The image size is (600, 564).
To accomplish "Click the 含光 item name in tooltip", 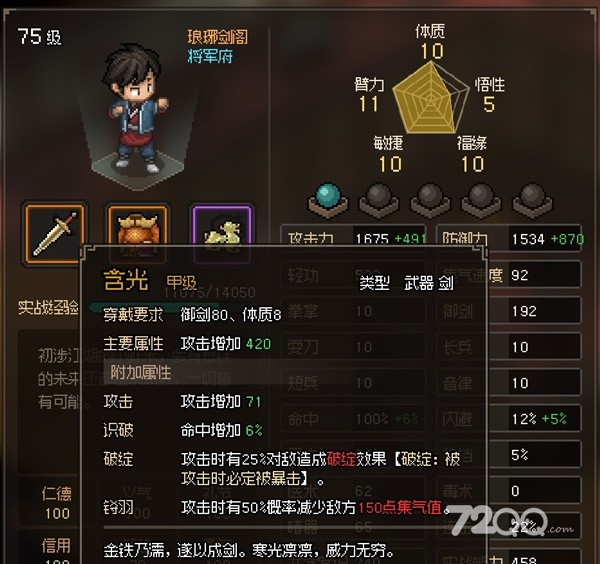I will click(x=126, y=280).
